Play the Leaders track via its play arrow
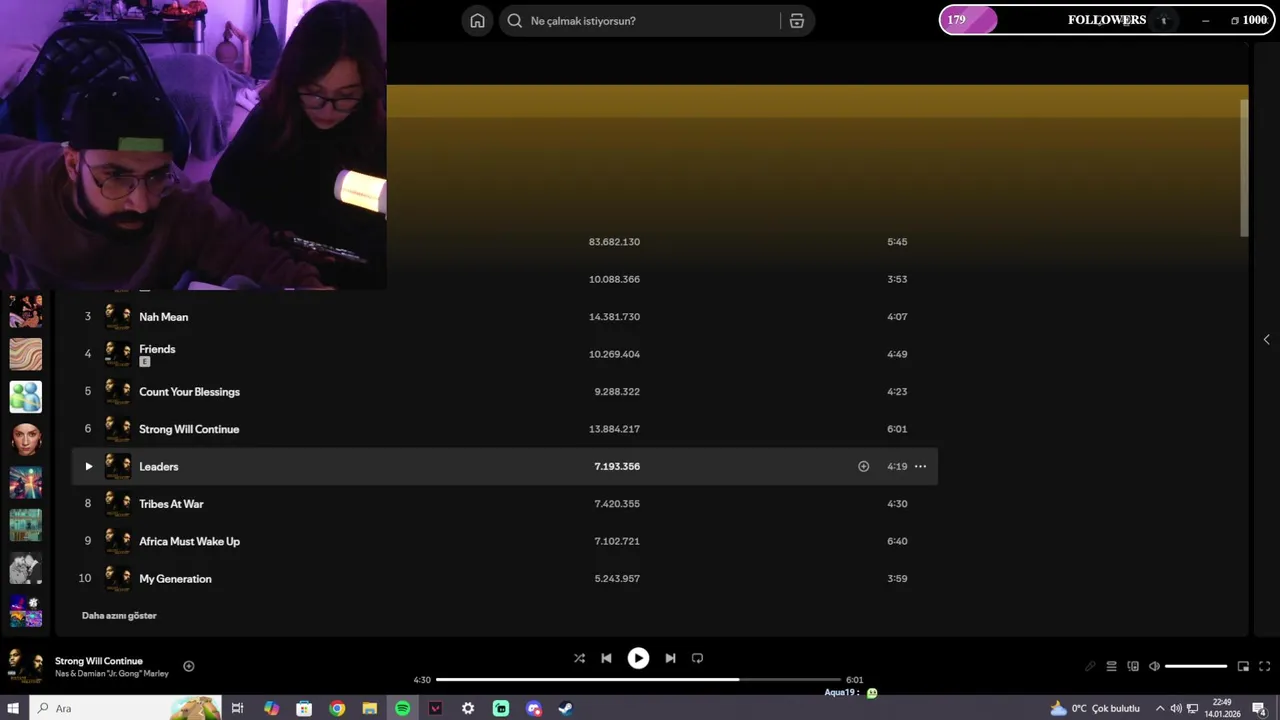Viewport: 1280px width, 720px height. pos(88,466)
